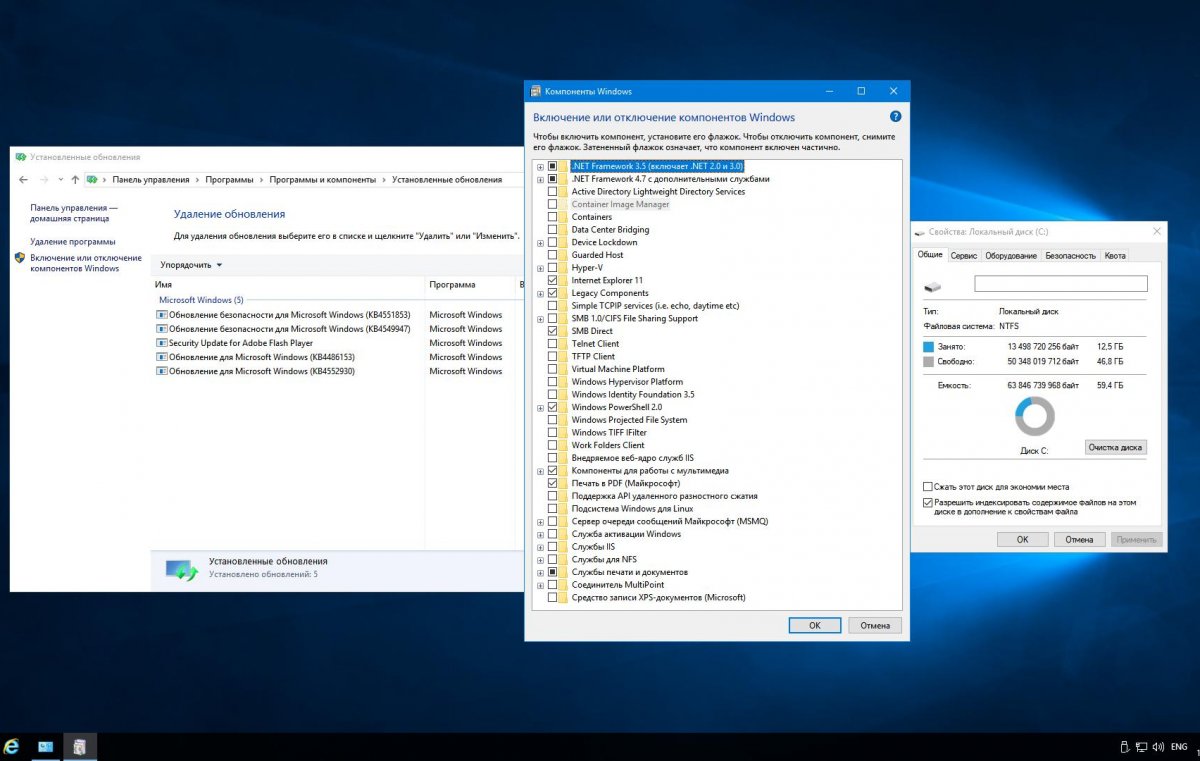This screenshot has width=1200, height=761.
Task: Click OK in the disk Properties dialog
Action: [x=1022, y=539]
